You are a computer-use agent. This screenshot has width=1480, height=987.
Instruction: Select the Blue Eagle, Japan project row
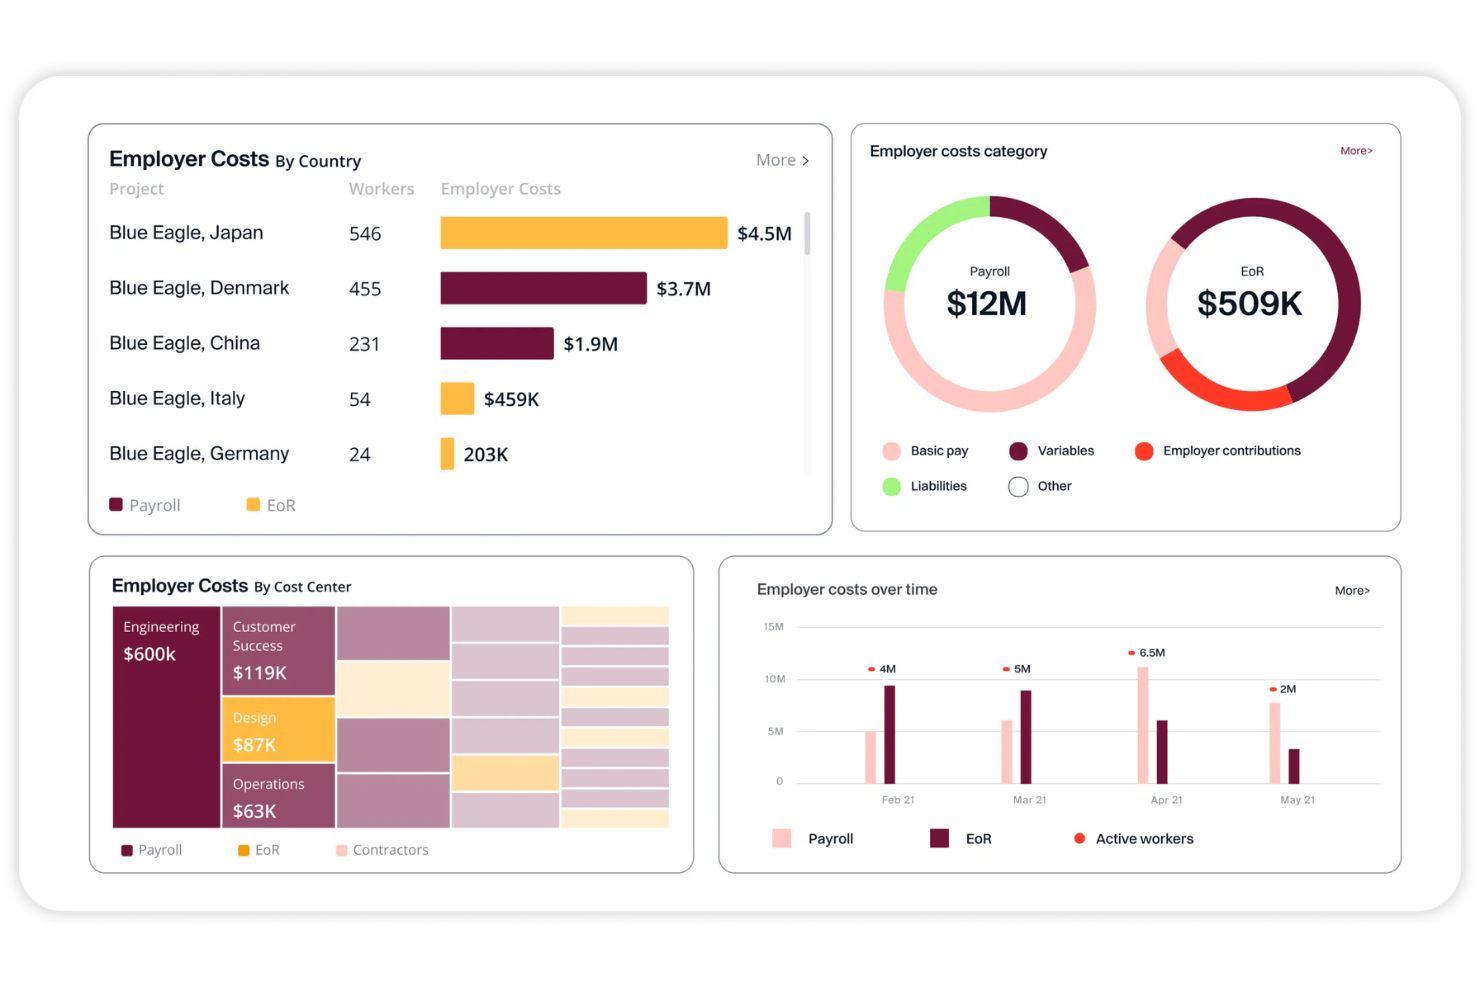click(x=450, y=233)
